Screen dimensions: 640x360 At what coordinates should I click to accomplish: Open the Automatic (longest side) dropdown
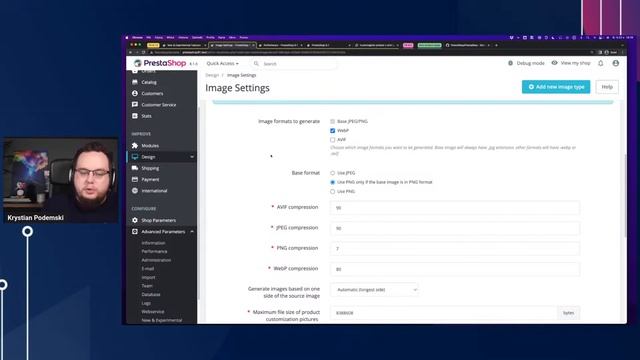tap(374, 289)
